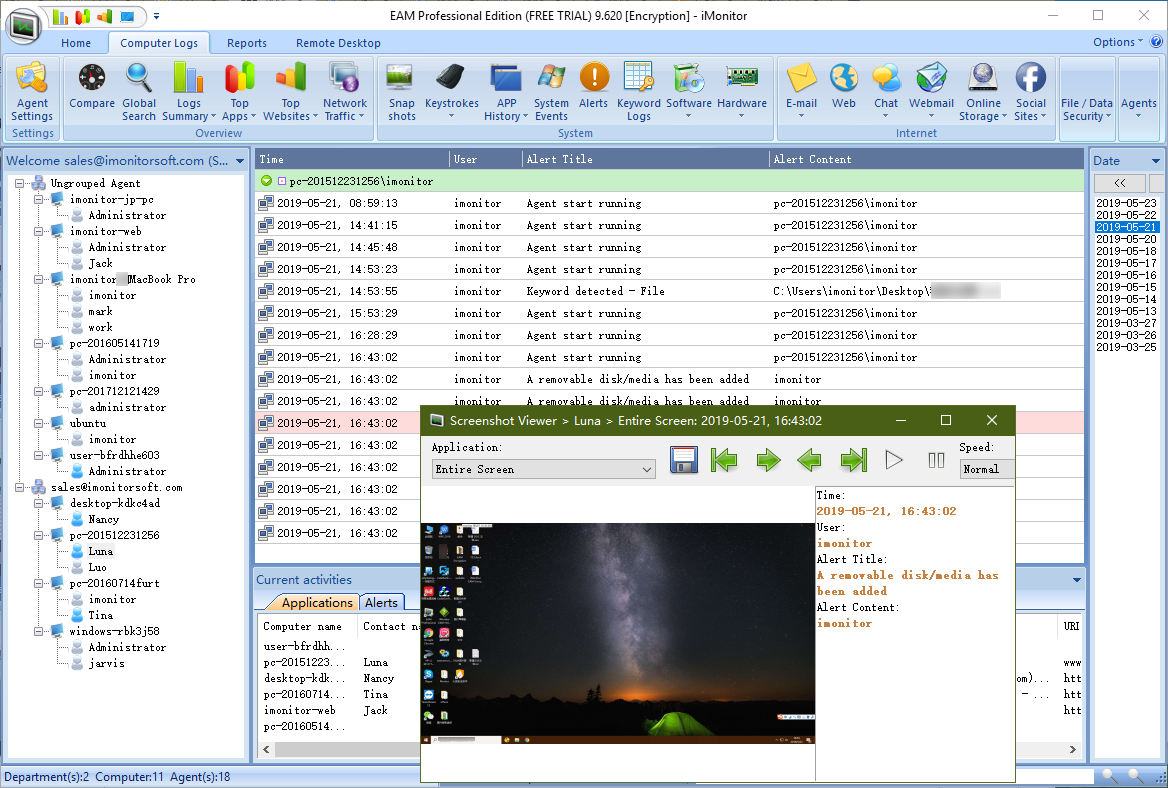
Task: Open the Options menu
Action: (1117, 42)
